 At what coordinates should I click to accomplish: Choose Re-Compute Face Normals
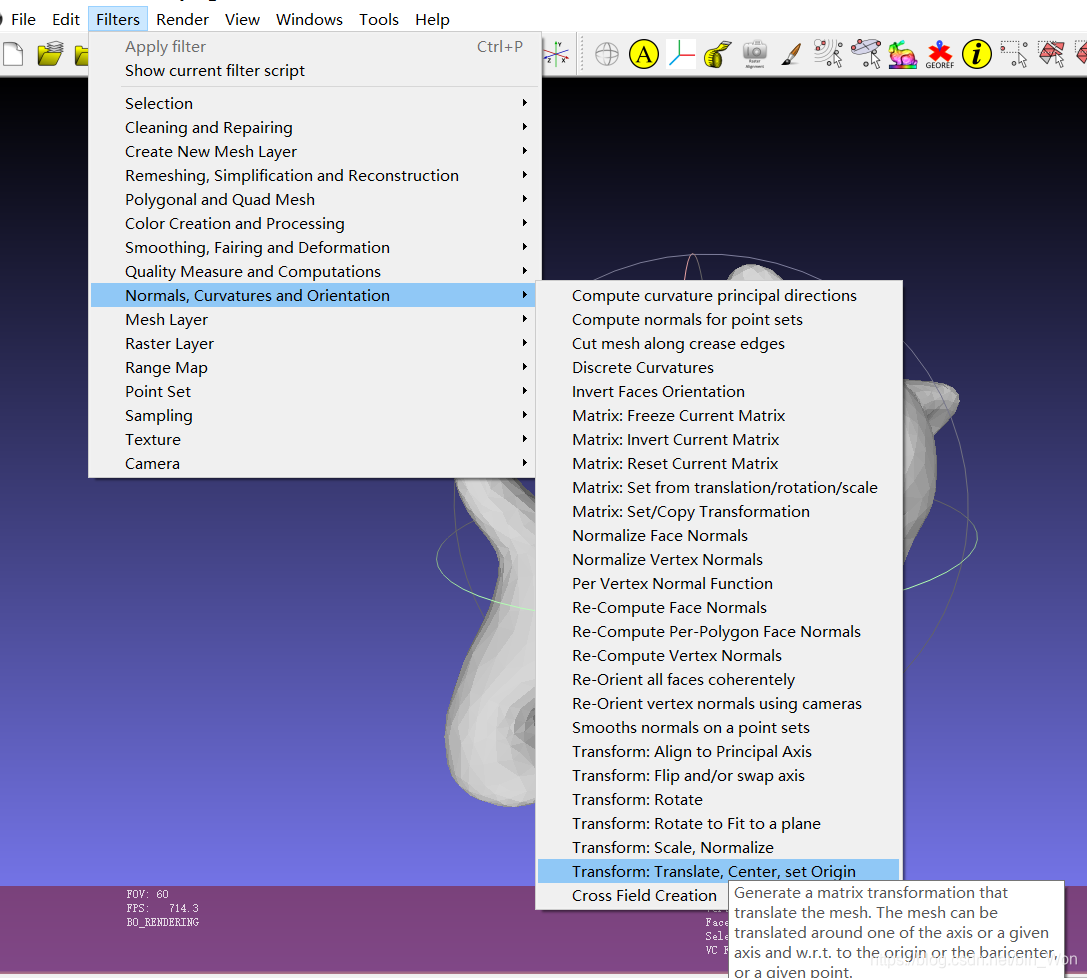(x=718, y=608)
